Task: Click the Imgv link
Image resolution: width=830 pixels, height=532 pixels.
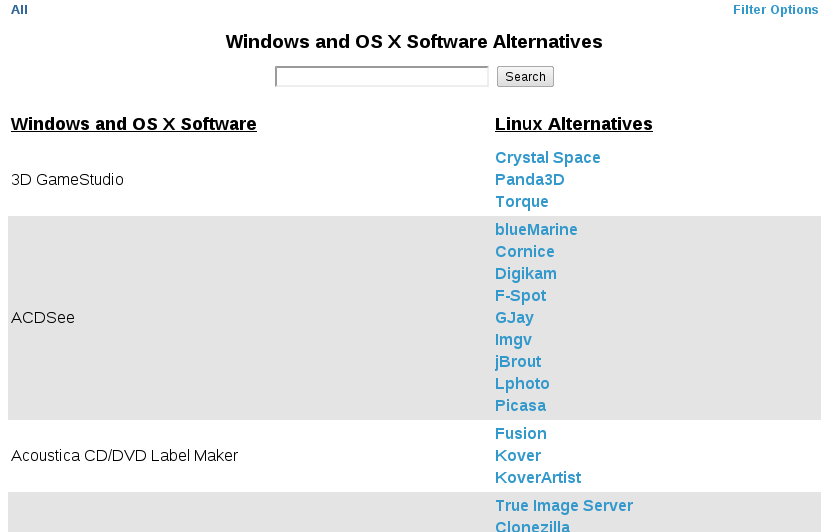Action: (513, 340)
